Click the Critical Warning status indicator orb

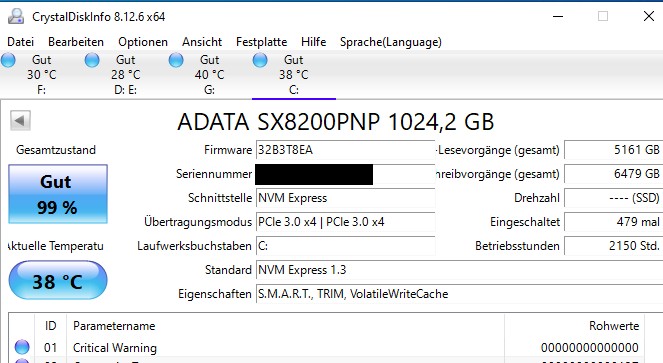22,347
